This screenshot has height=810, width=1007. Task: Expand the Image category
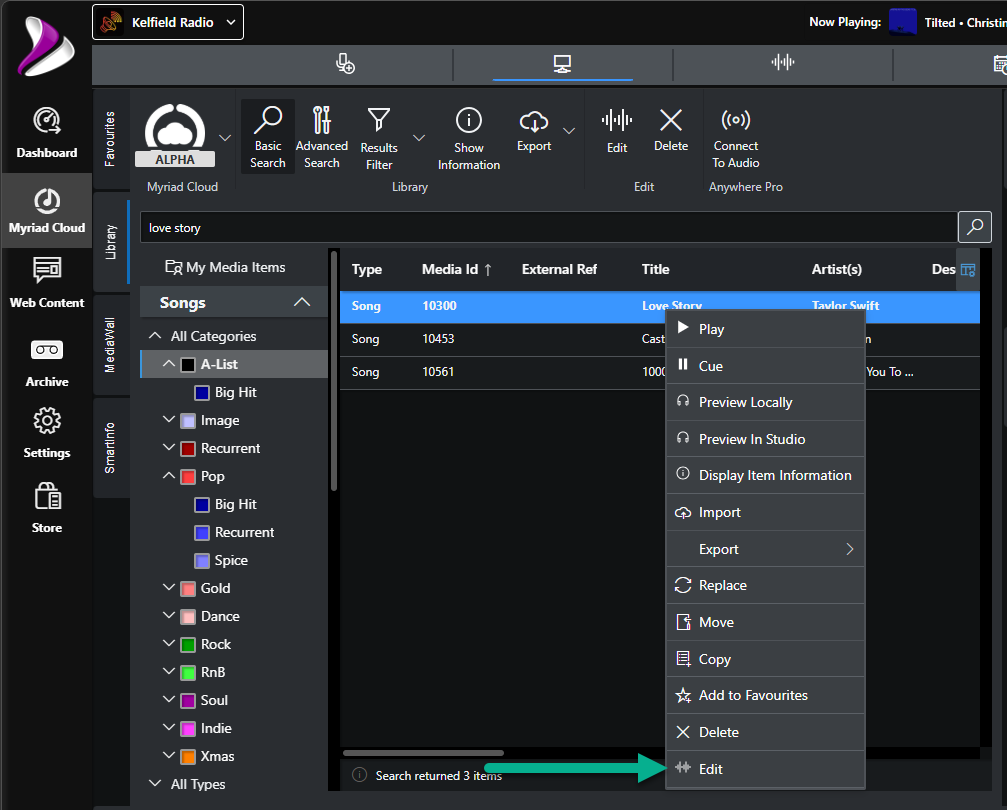(169, 419)
